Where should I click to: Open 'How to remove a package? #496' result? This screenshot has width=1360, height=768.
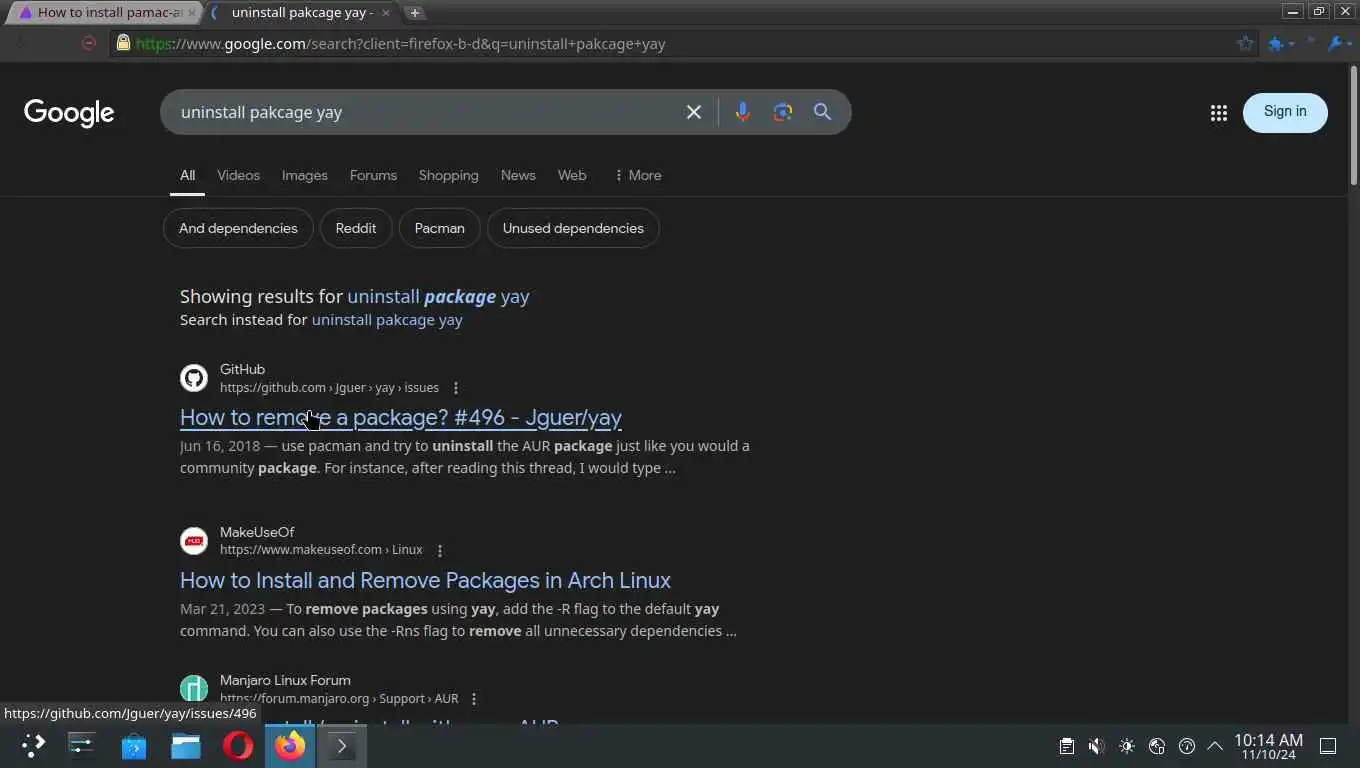[400, 418]
